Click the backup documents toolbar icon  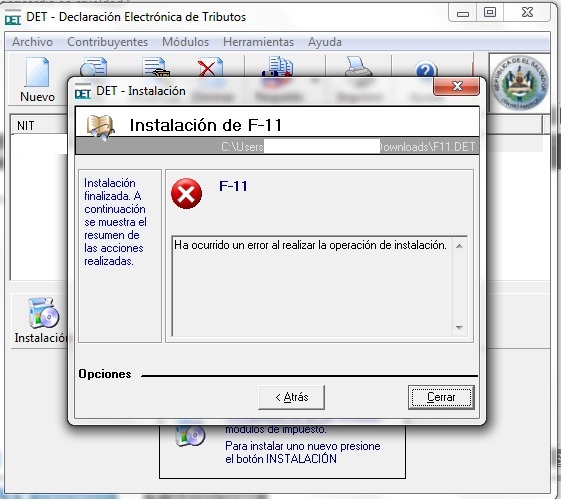tap(278, 67)
